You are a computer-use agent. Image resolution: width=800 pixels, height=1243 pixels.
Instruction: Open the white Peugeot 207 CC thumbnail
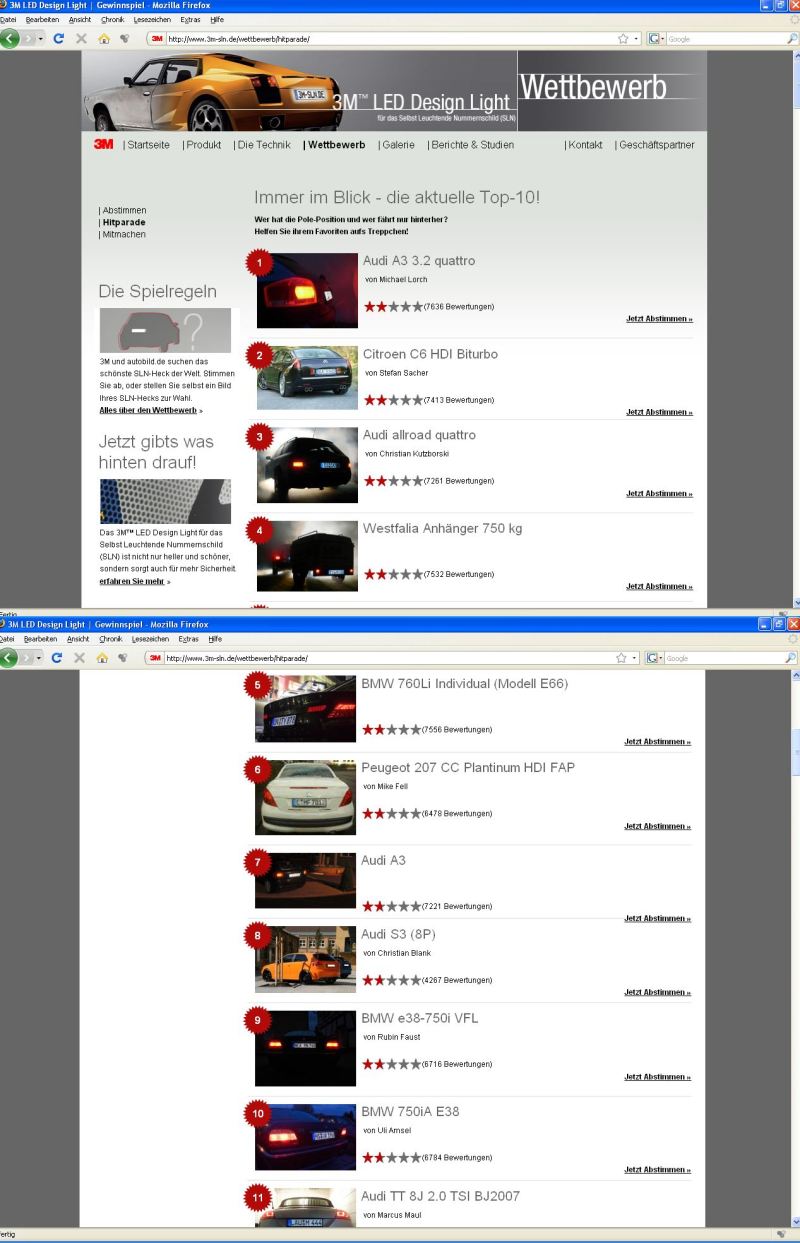[305, 799]
